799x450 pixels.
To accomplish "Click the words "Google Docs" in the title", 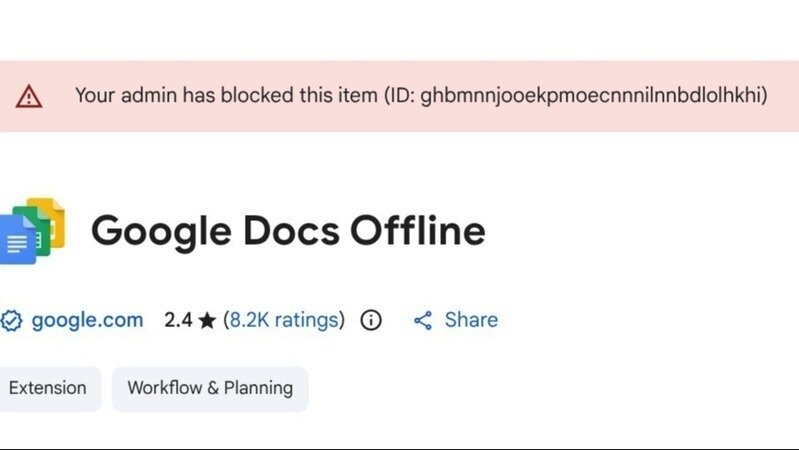I will tap(214, 232).
